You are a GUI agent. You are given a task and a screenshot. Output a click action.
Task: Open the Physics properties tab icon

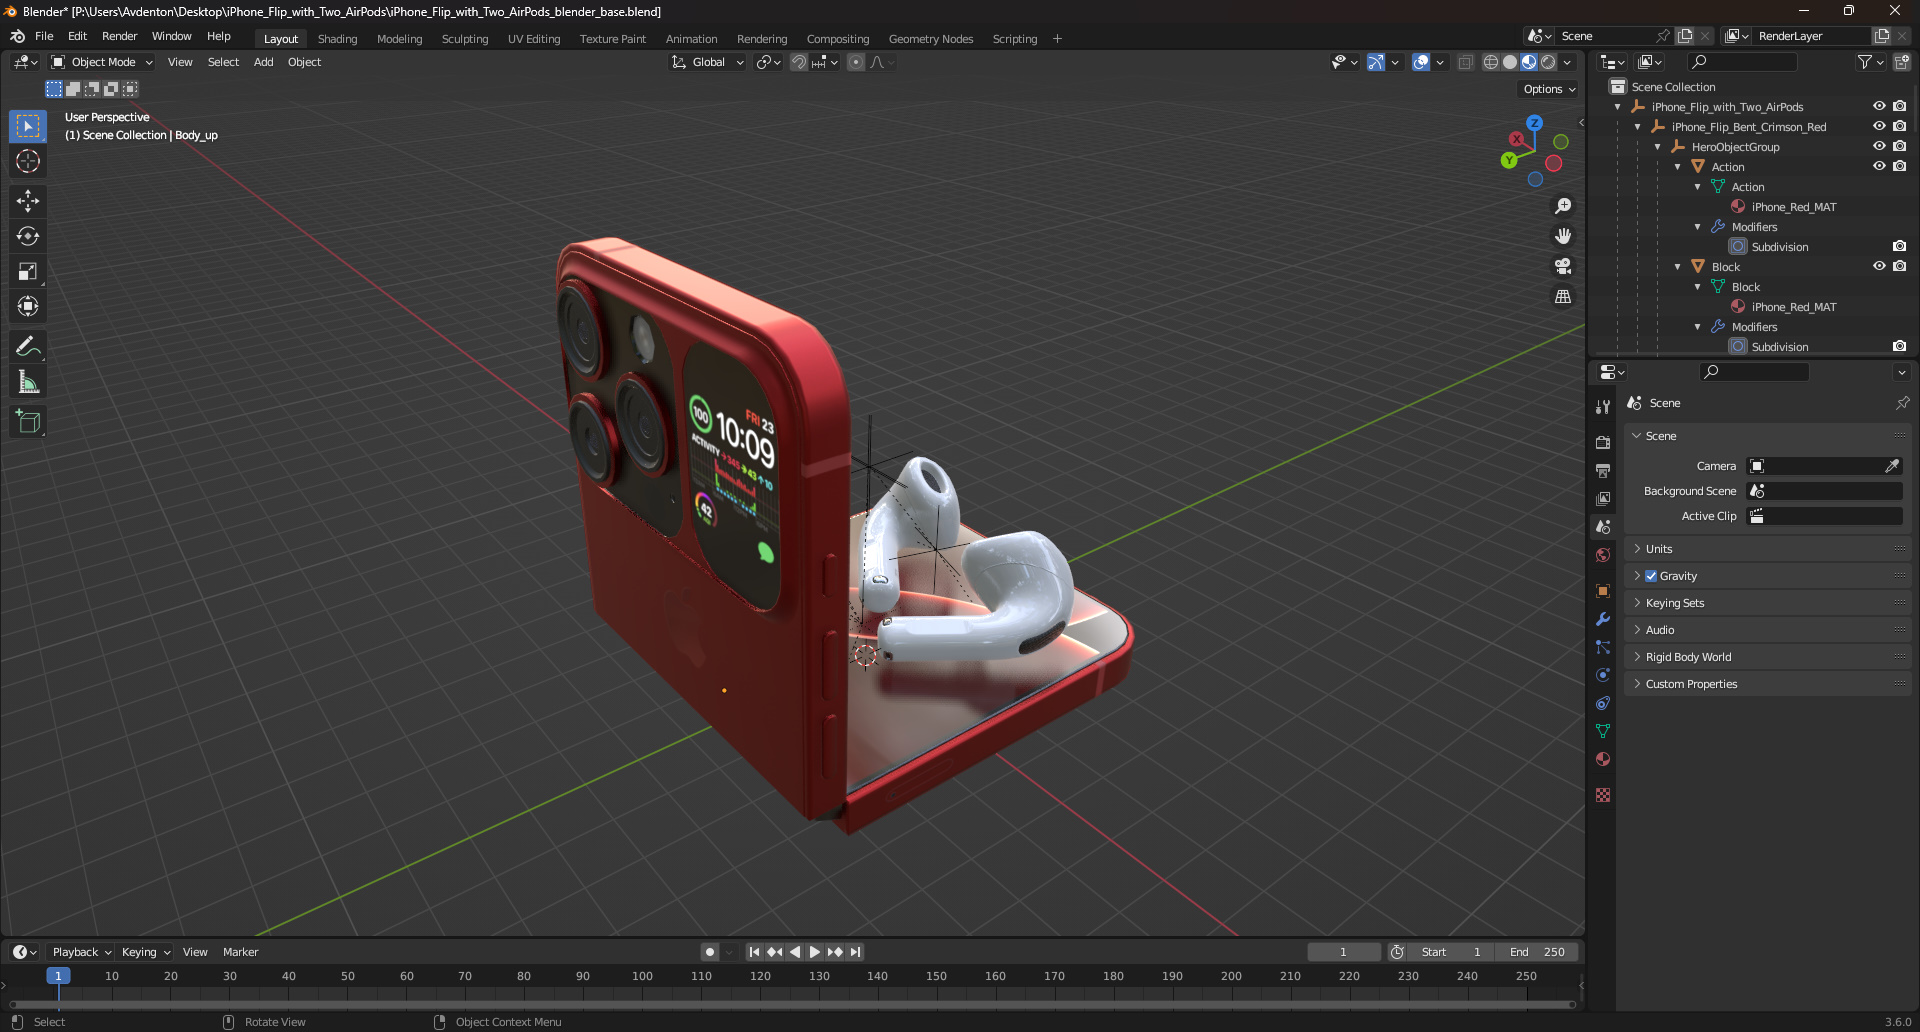[1603, 675]
